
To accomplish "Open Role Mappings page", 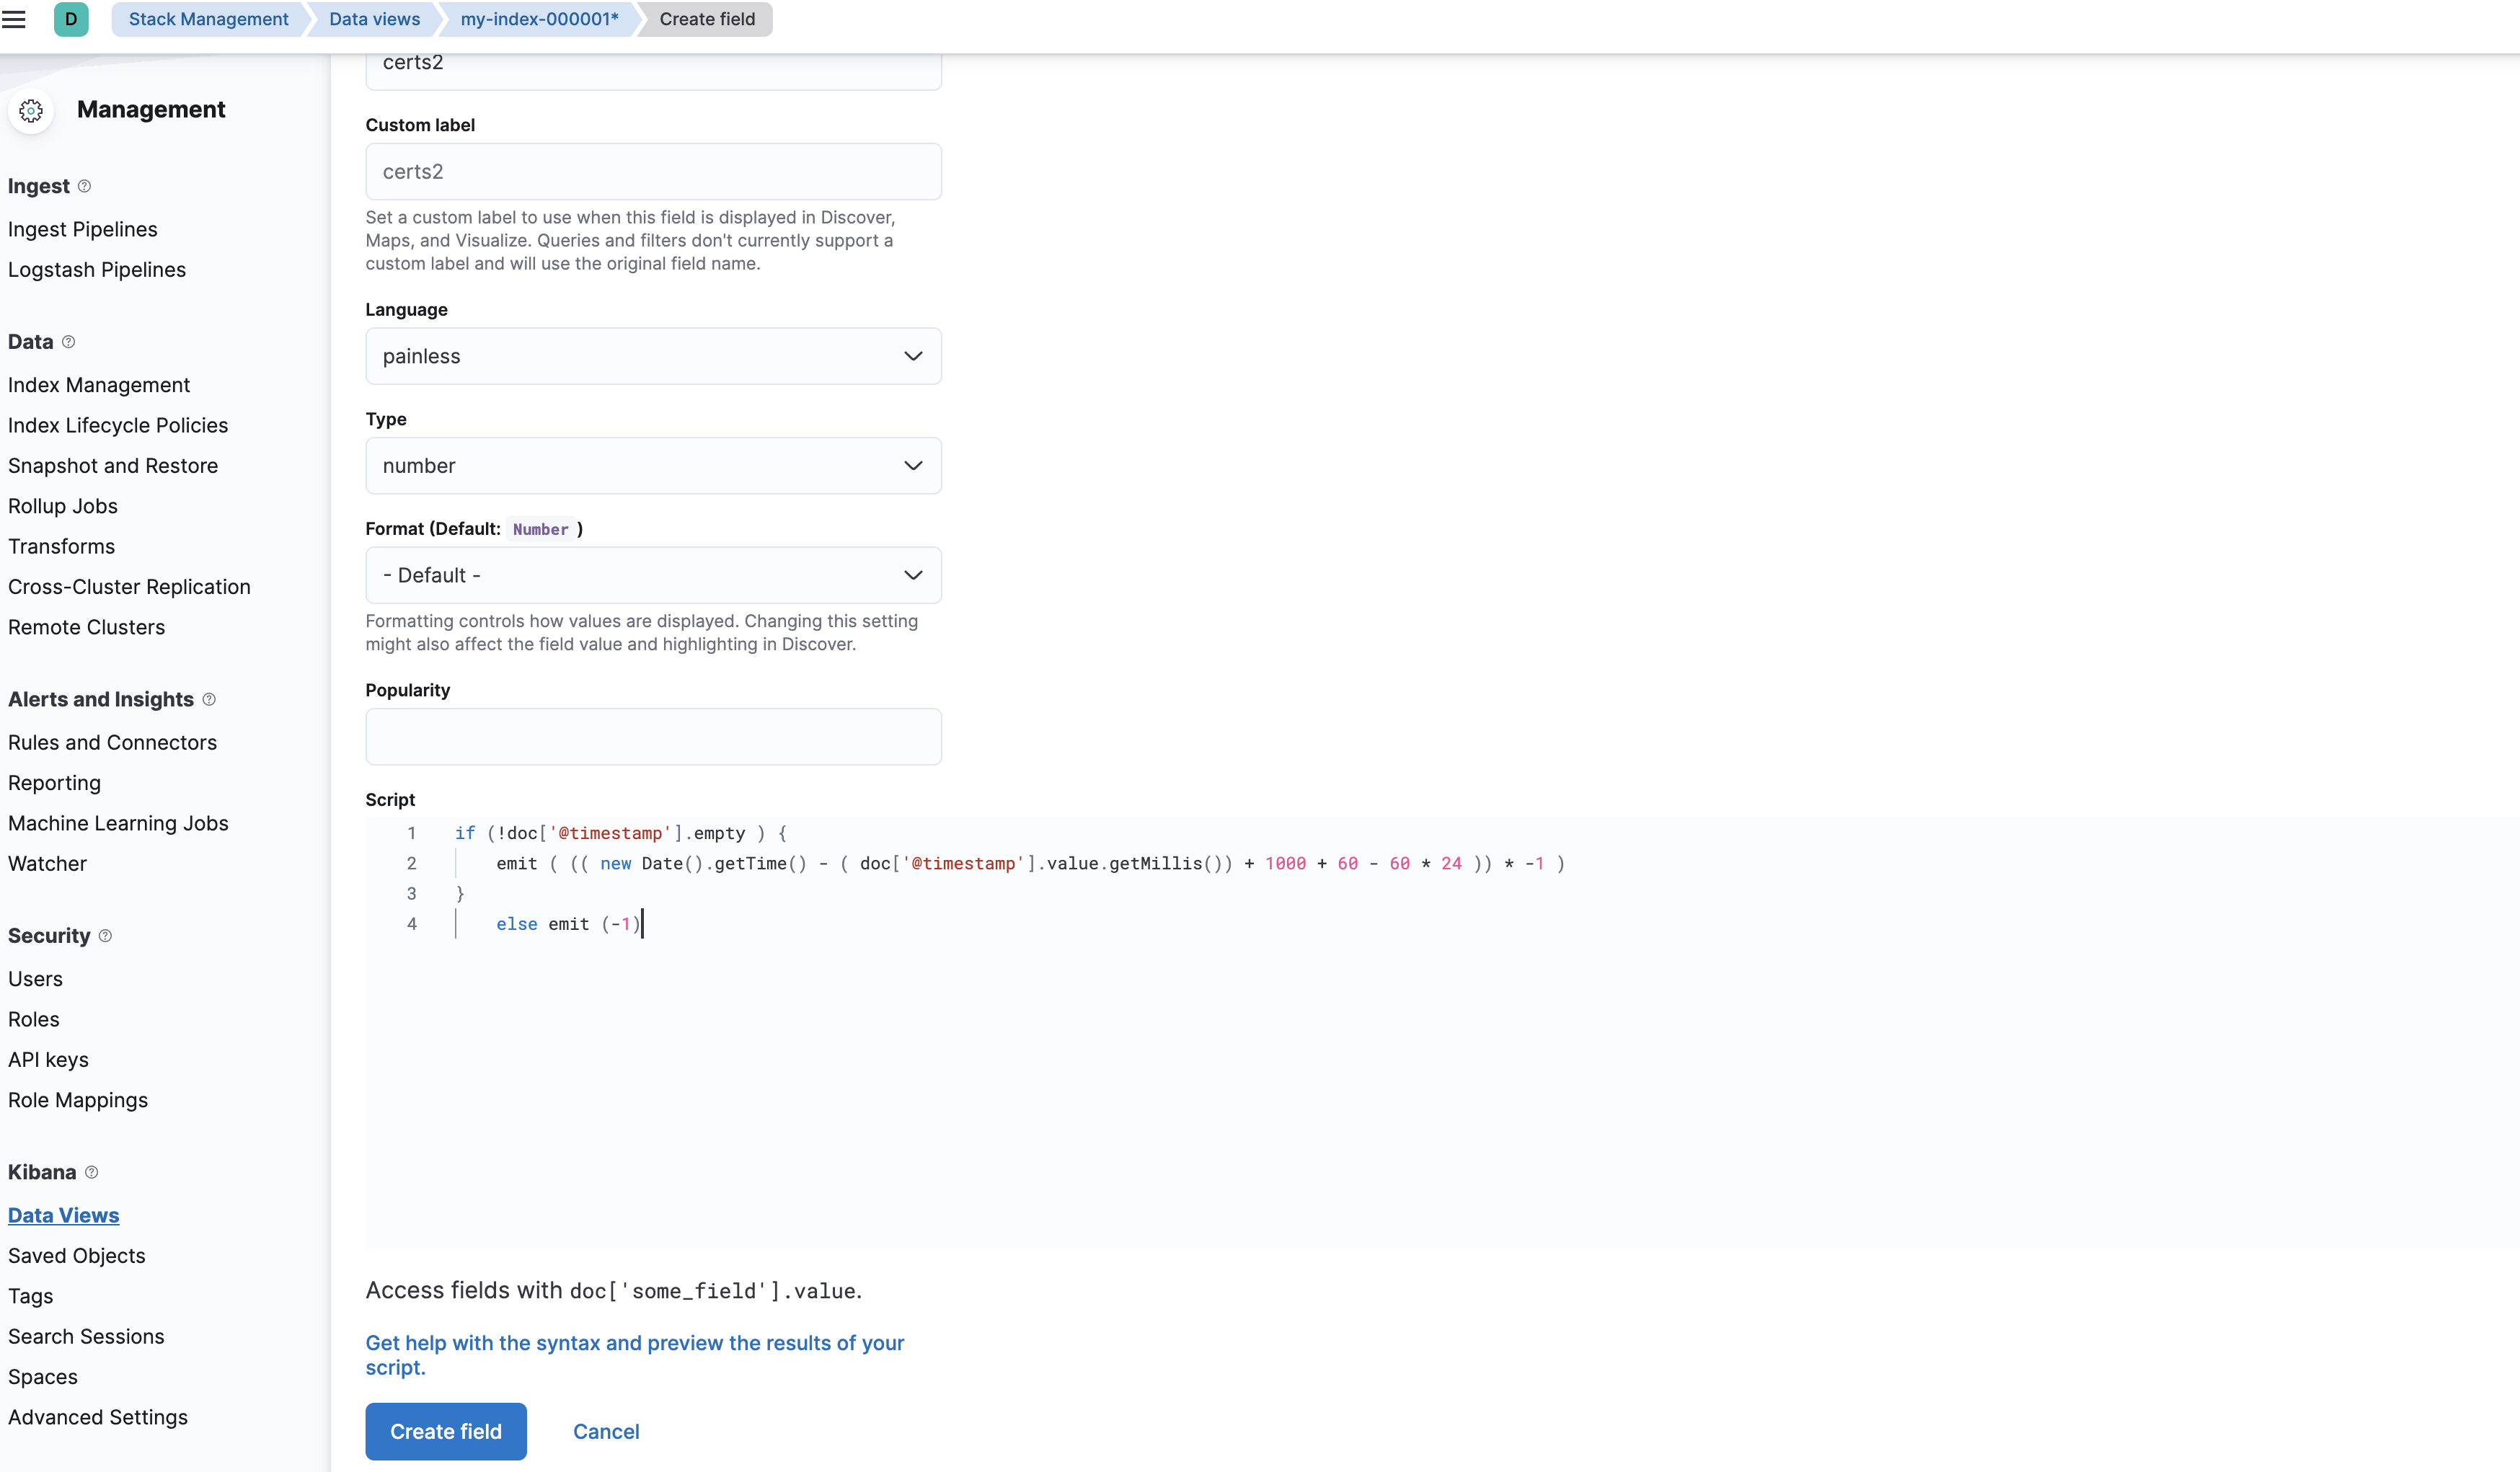I will [x=78, y=1100].
